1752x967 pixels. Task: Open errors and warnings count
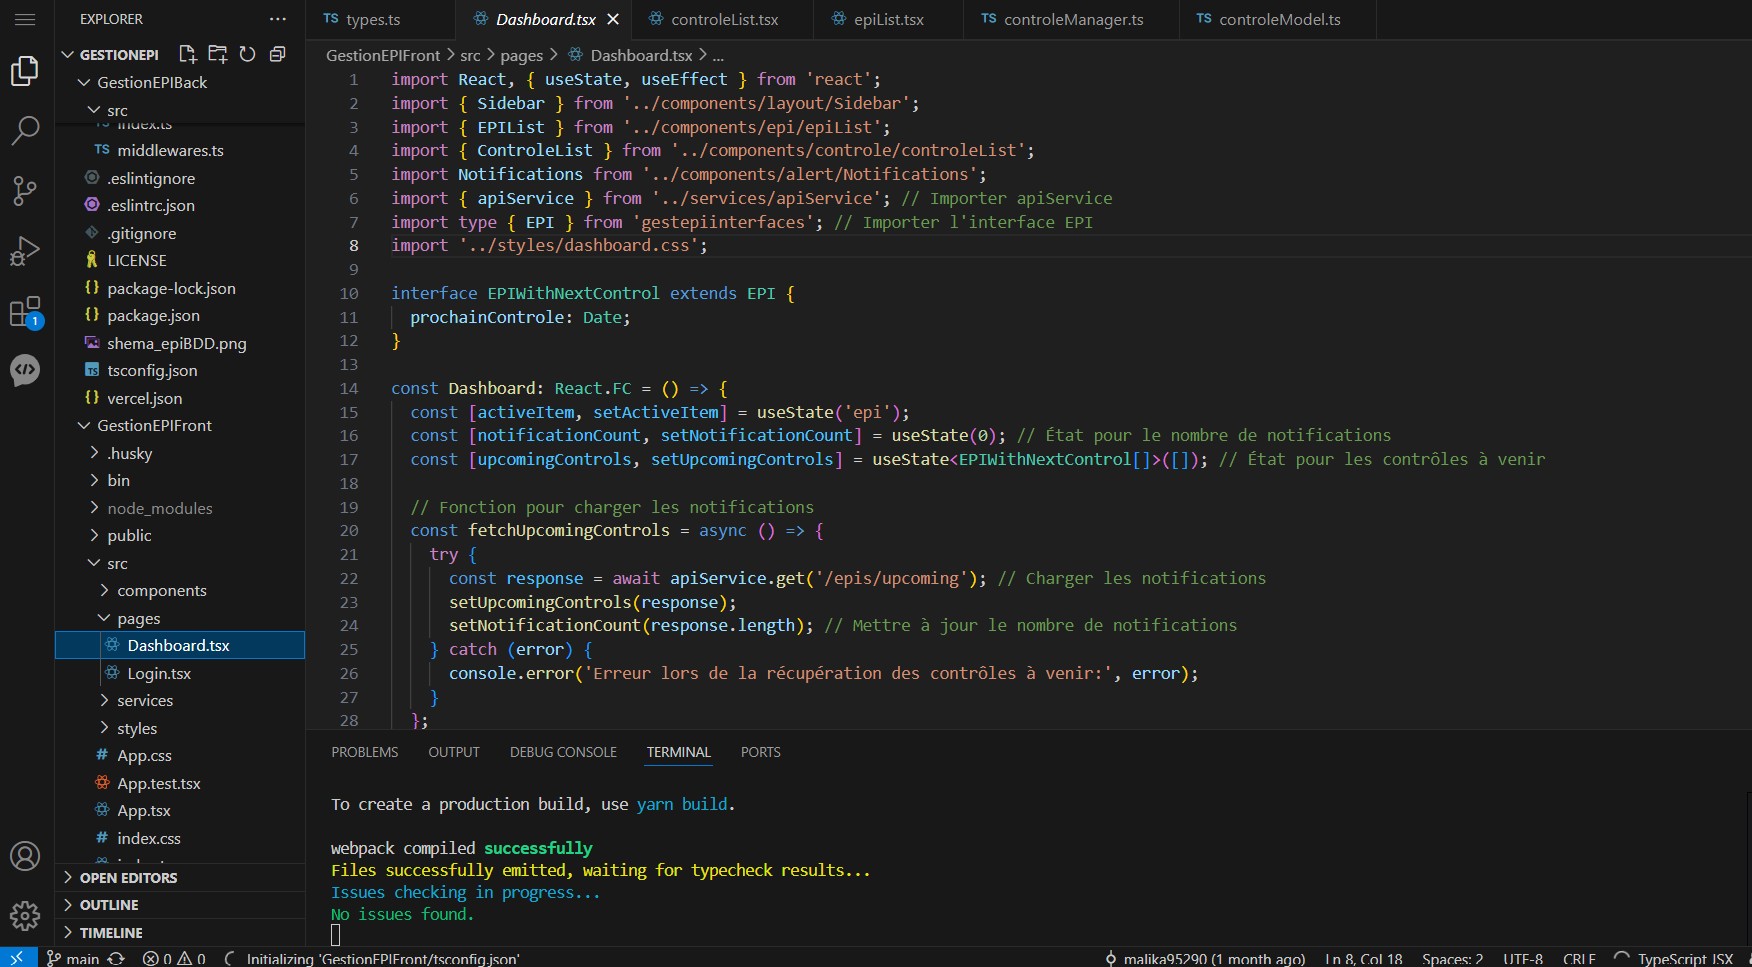pyautogui.click(x=174, y=958)
